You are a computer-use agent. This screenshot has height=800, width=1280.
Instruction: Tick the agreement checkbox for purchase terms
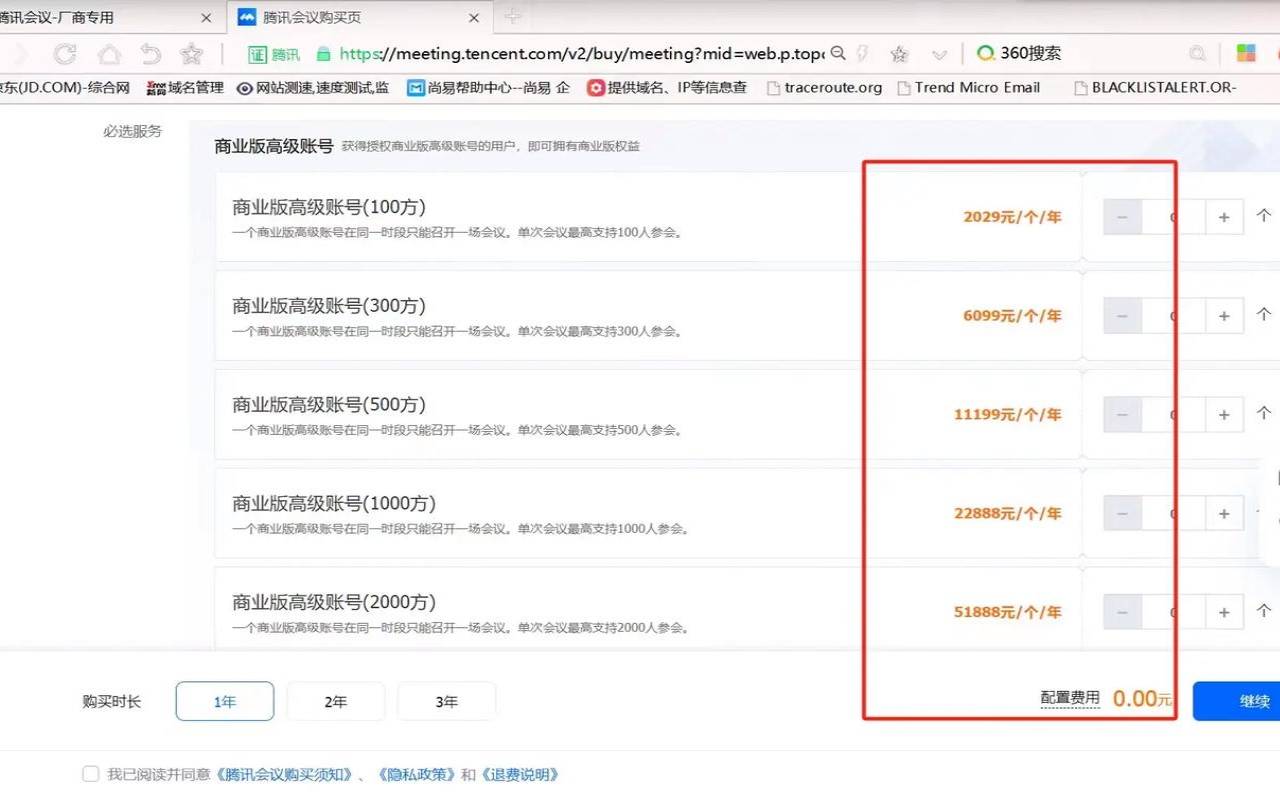pyautogui.click(x=90, y=774)
